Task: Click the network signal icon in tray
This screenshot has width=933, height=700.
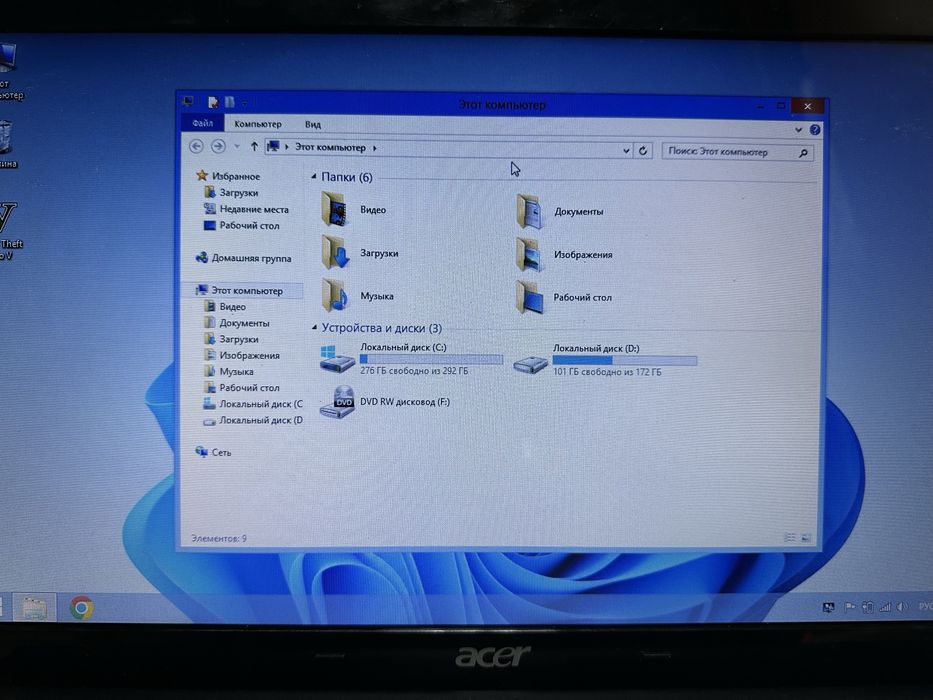Action: pos(885,607)
